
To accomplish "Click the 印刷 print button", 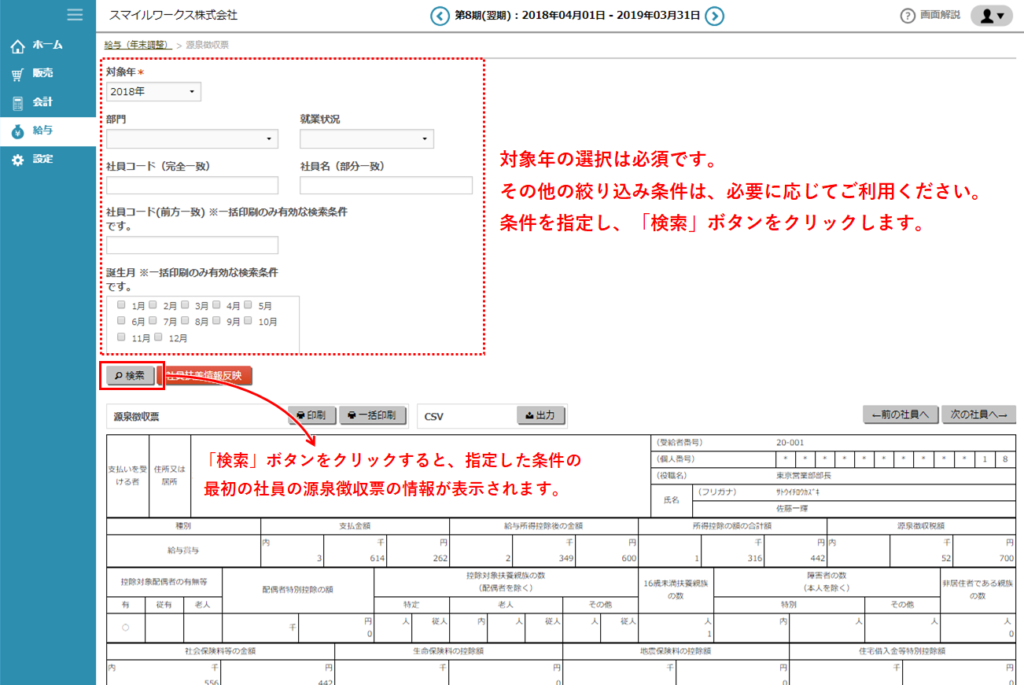I will pos(312,415).
